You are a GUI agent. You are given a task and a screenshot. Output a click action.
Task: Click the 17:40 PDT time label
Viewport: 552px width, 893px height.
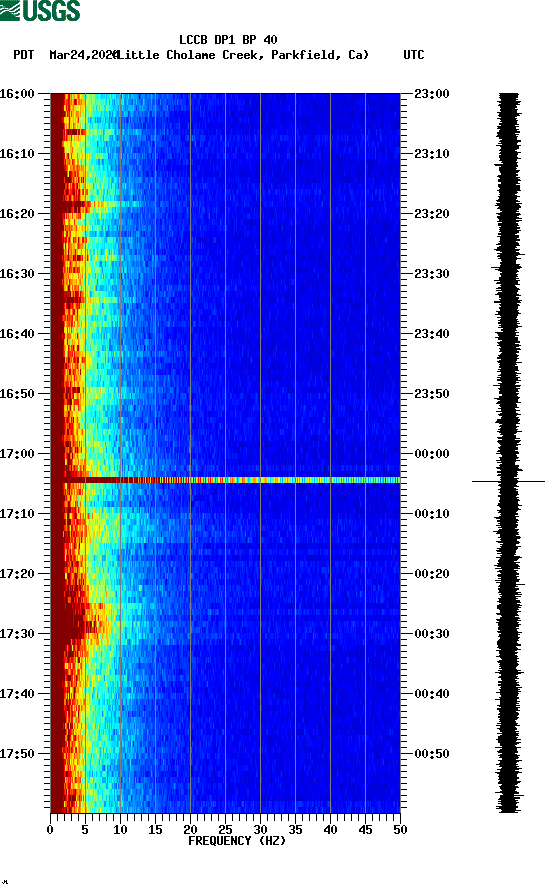click(17, 694)
